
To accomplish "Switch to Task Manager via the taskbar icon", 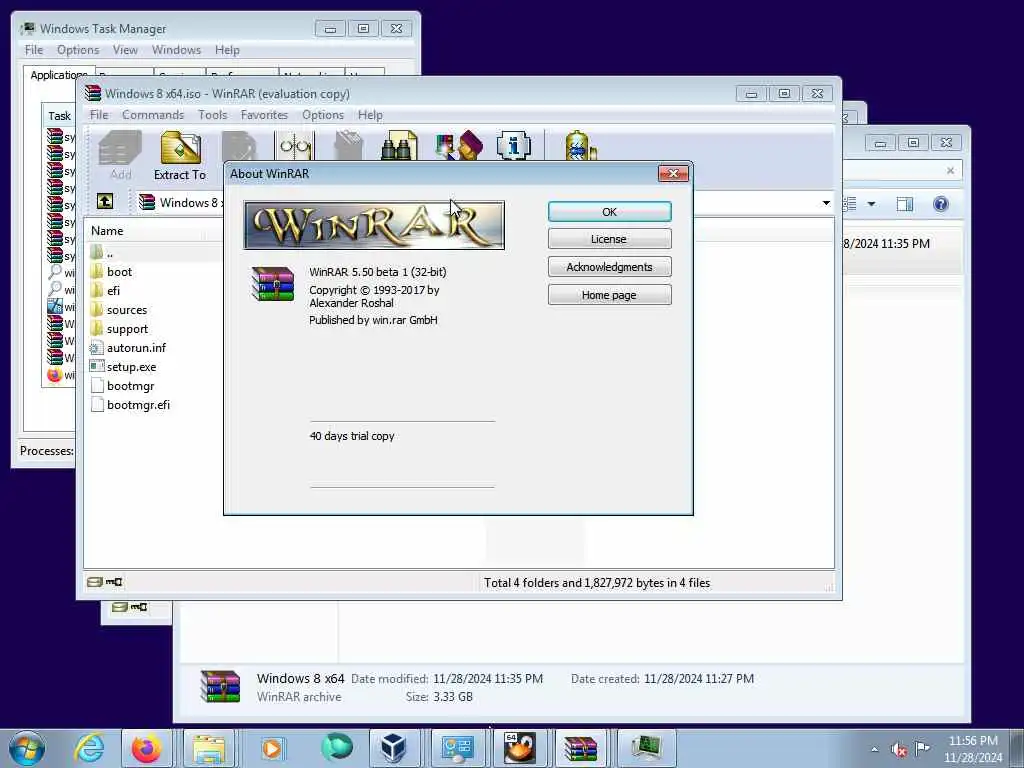I will coord(645,748).
